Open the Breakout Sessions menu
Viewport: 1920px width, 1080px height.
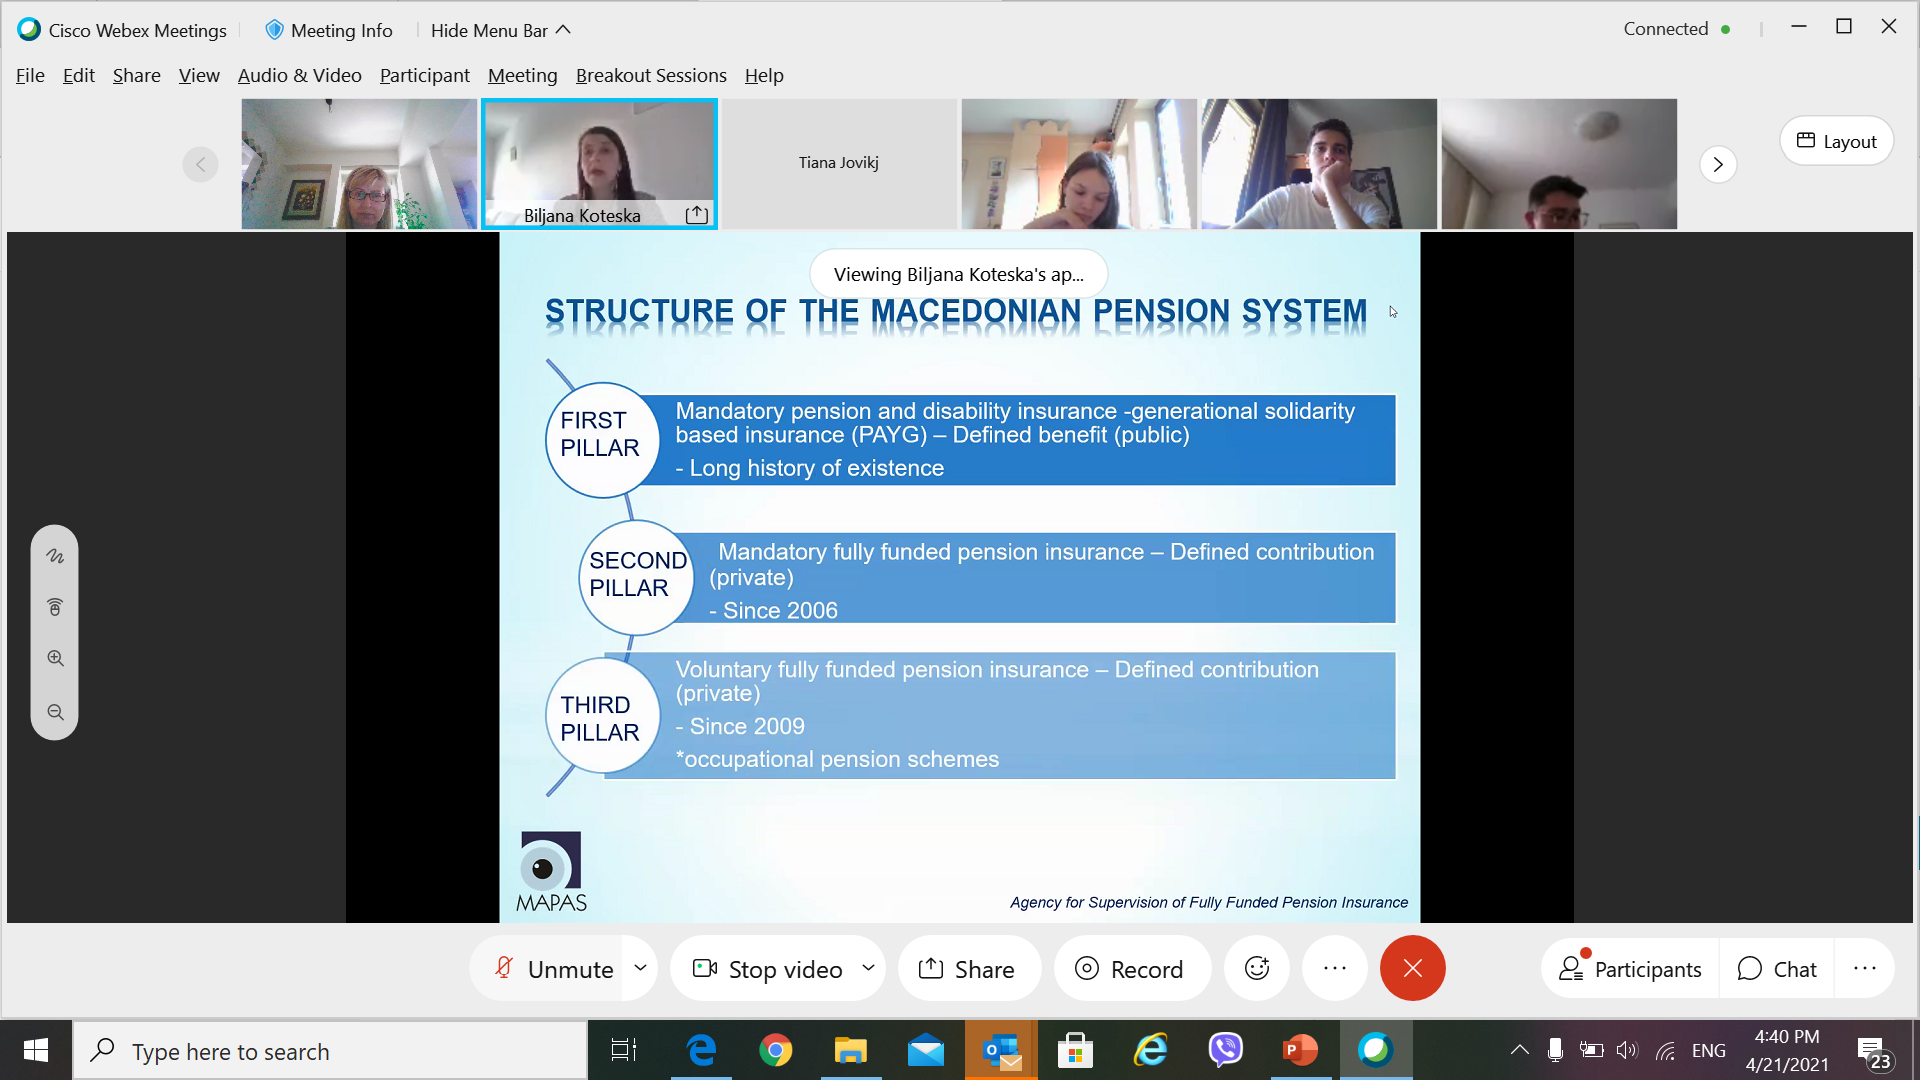(x=651, y=76)
